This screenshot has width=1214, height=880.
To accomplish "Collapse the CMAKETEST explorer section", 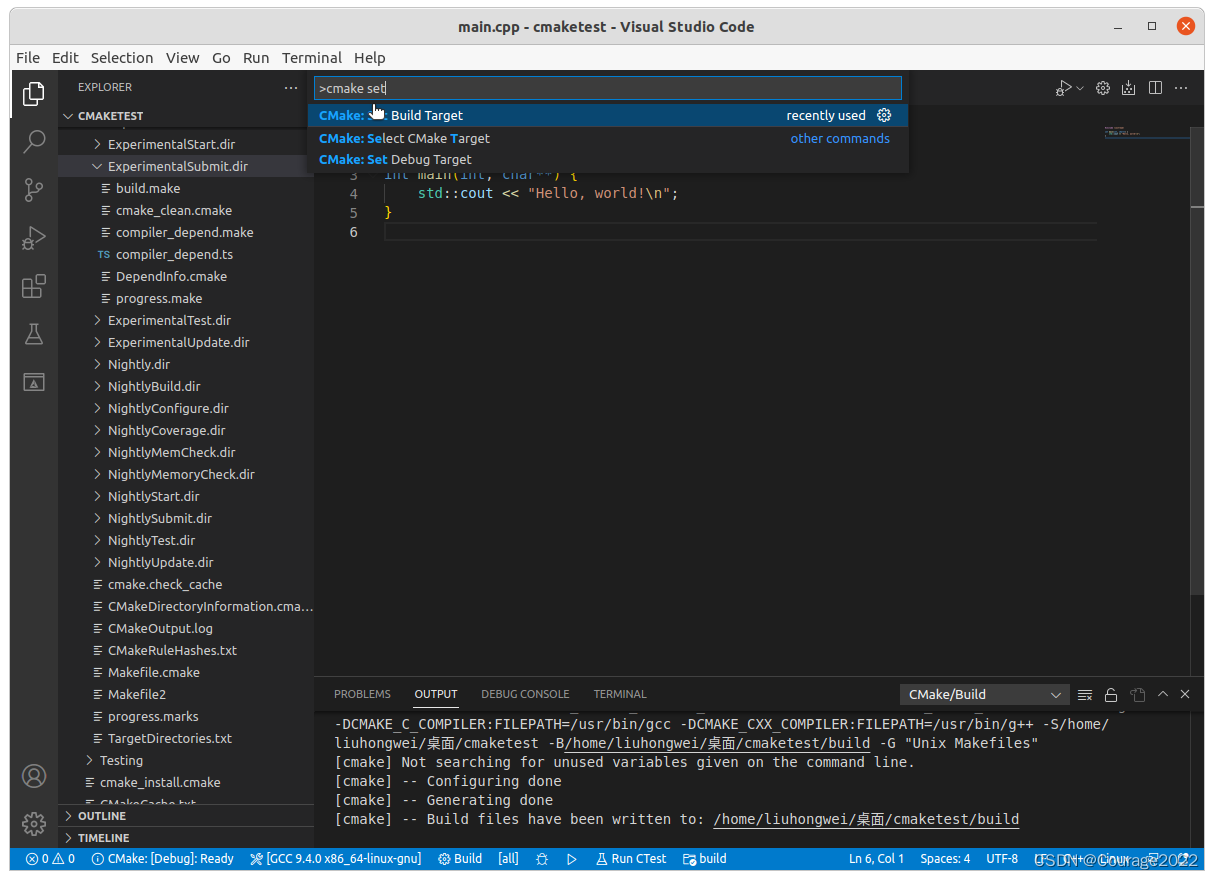I will pos(186,116).
